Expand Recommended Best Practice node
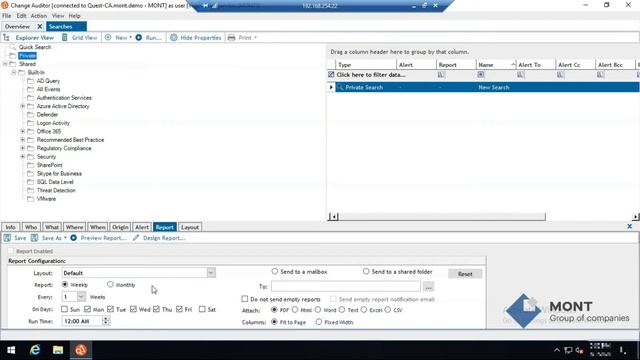Screen dimensions: 640x360 click(x=23, y=140)
